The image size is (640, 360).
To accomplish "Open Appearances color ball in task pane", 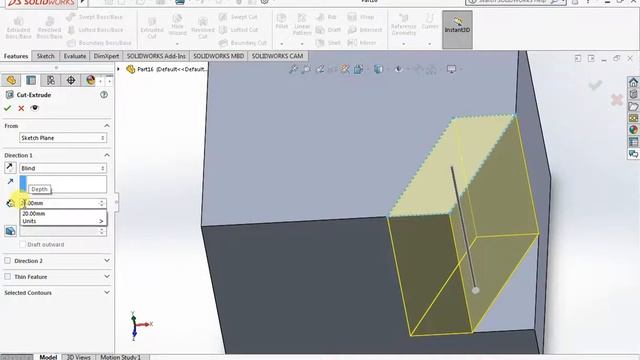I will 633,130.
